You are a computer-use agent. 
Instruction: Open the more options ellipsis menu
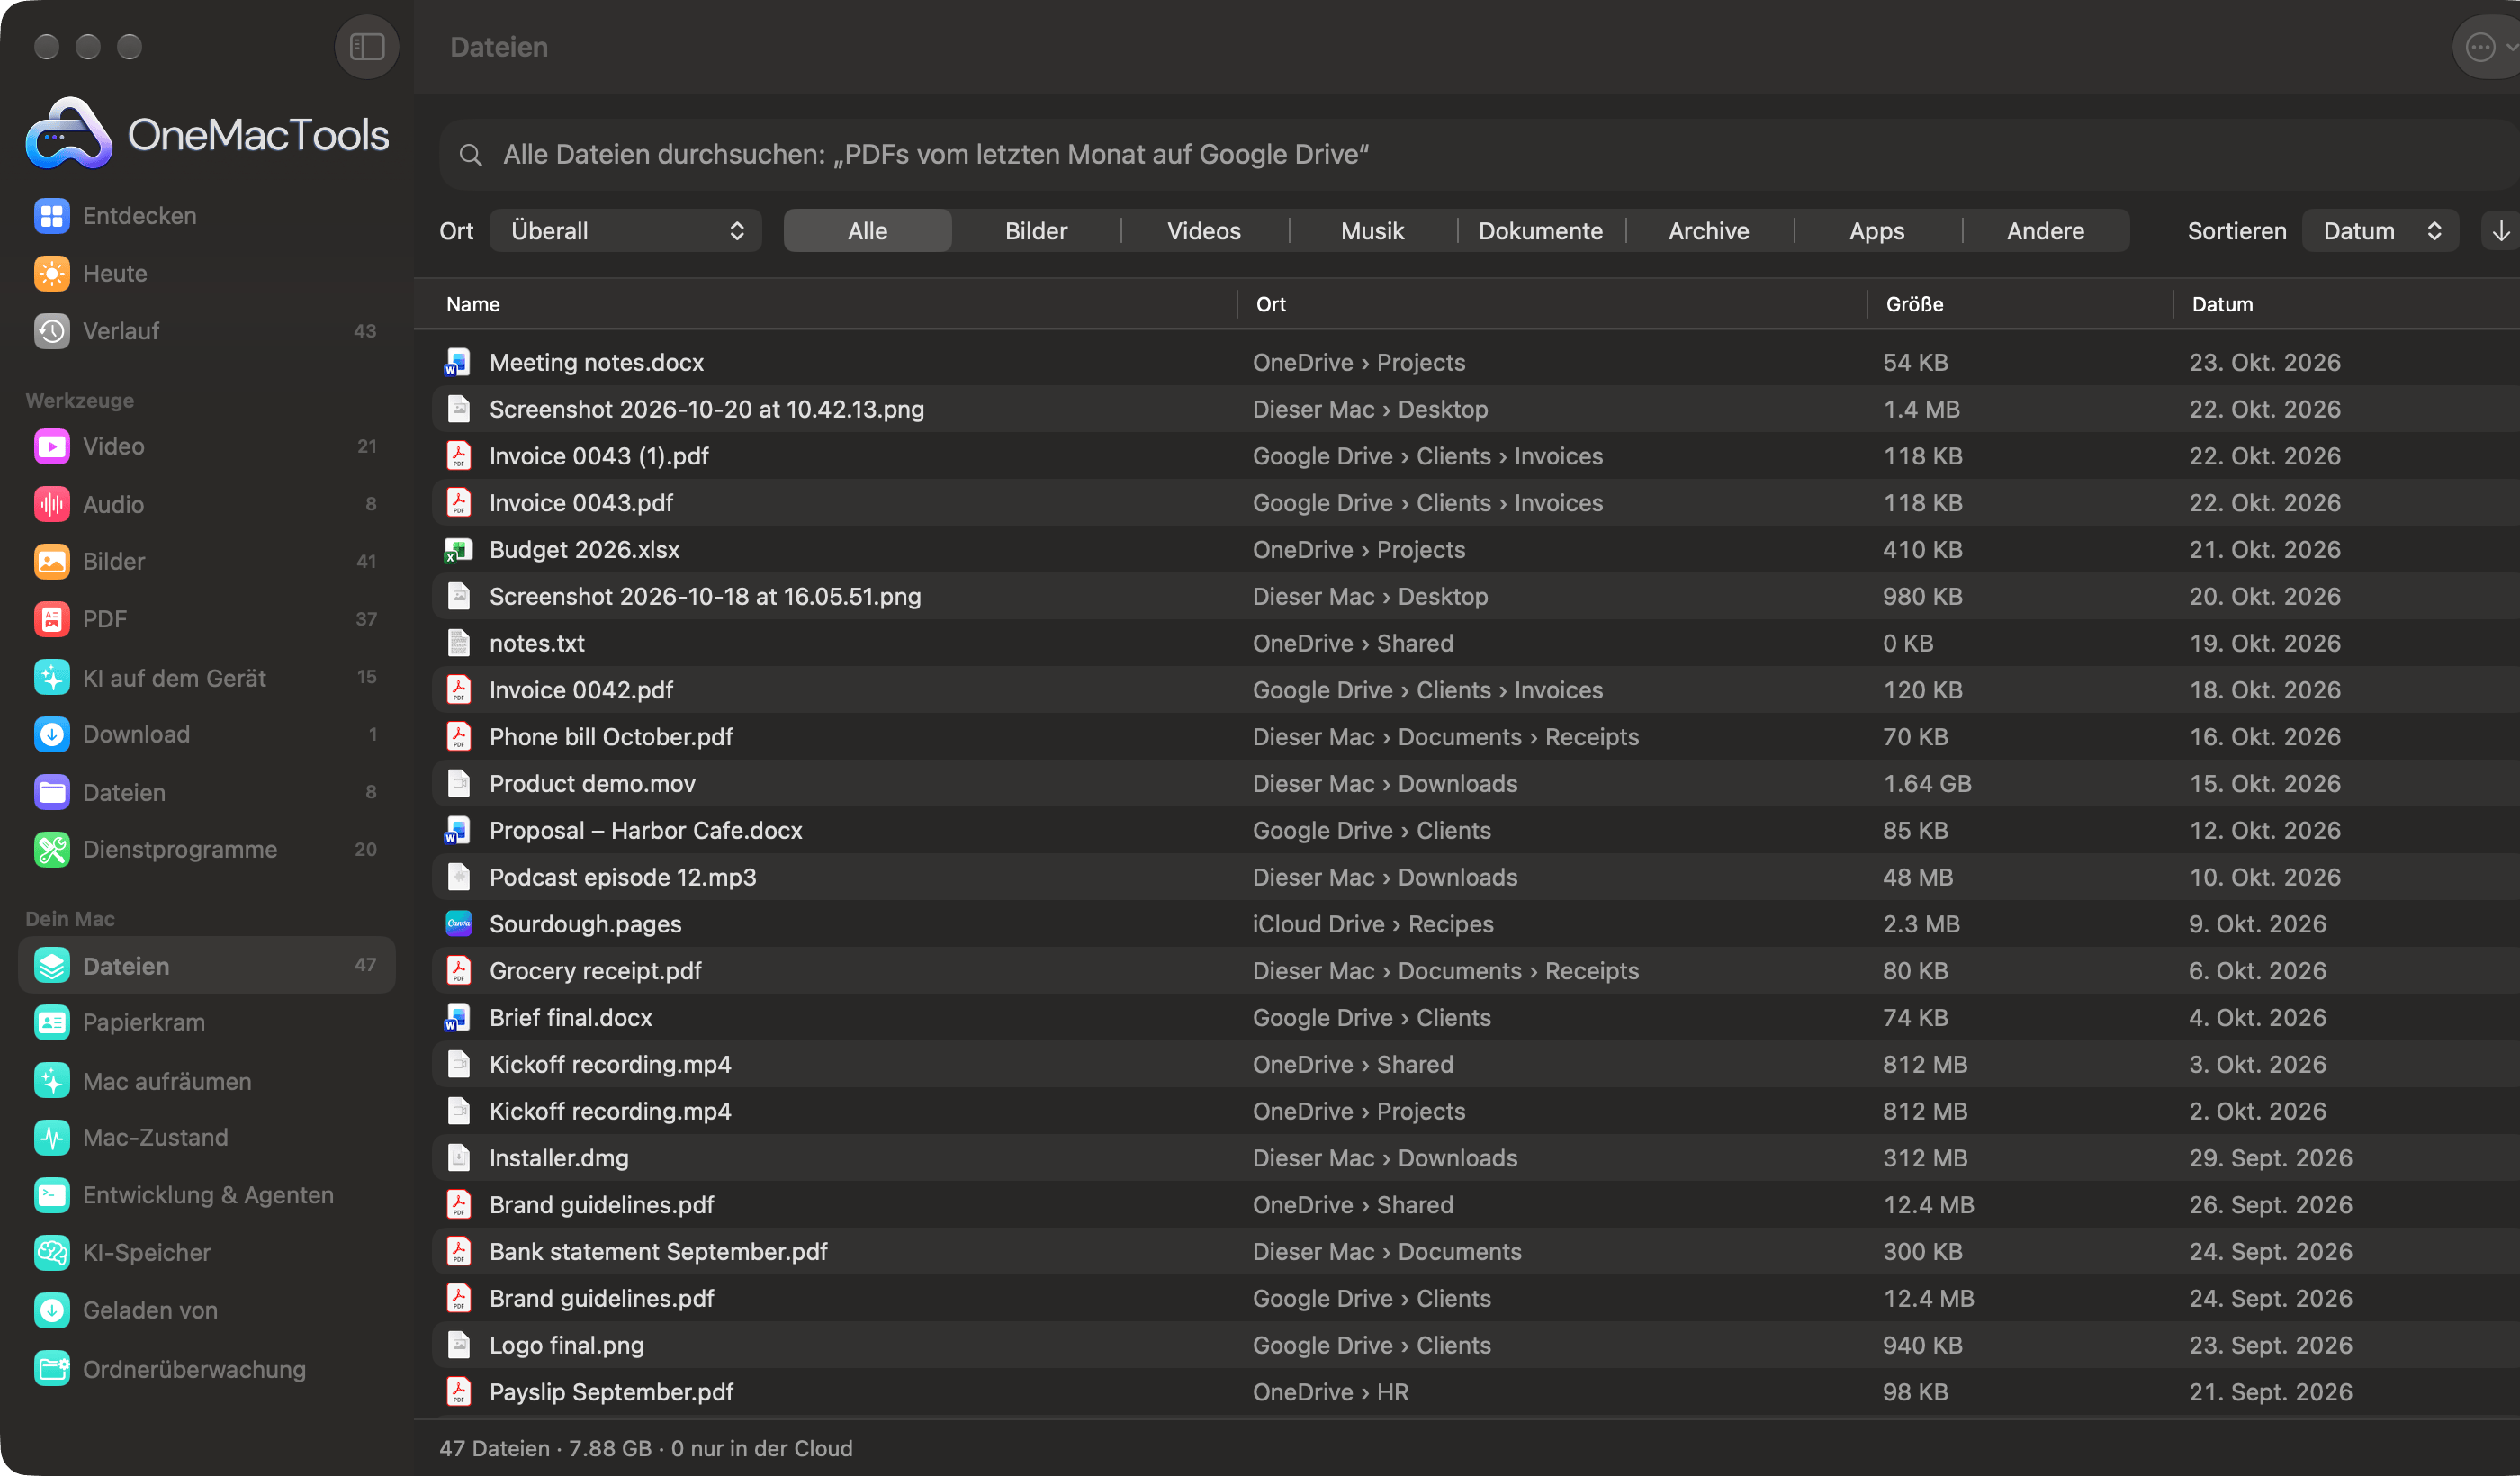click(2480, 47)
